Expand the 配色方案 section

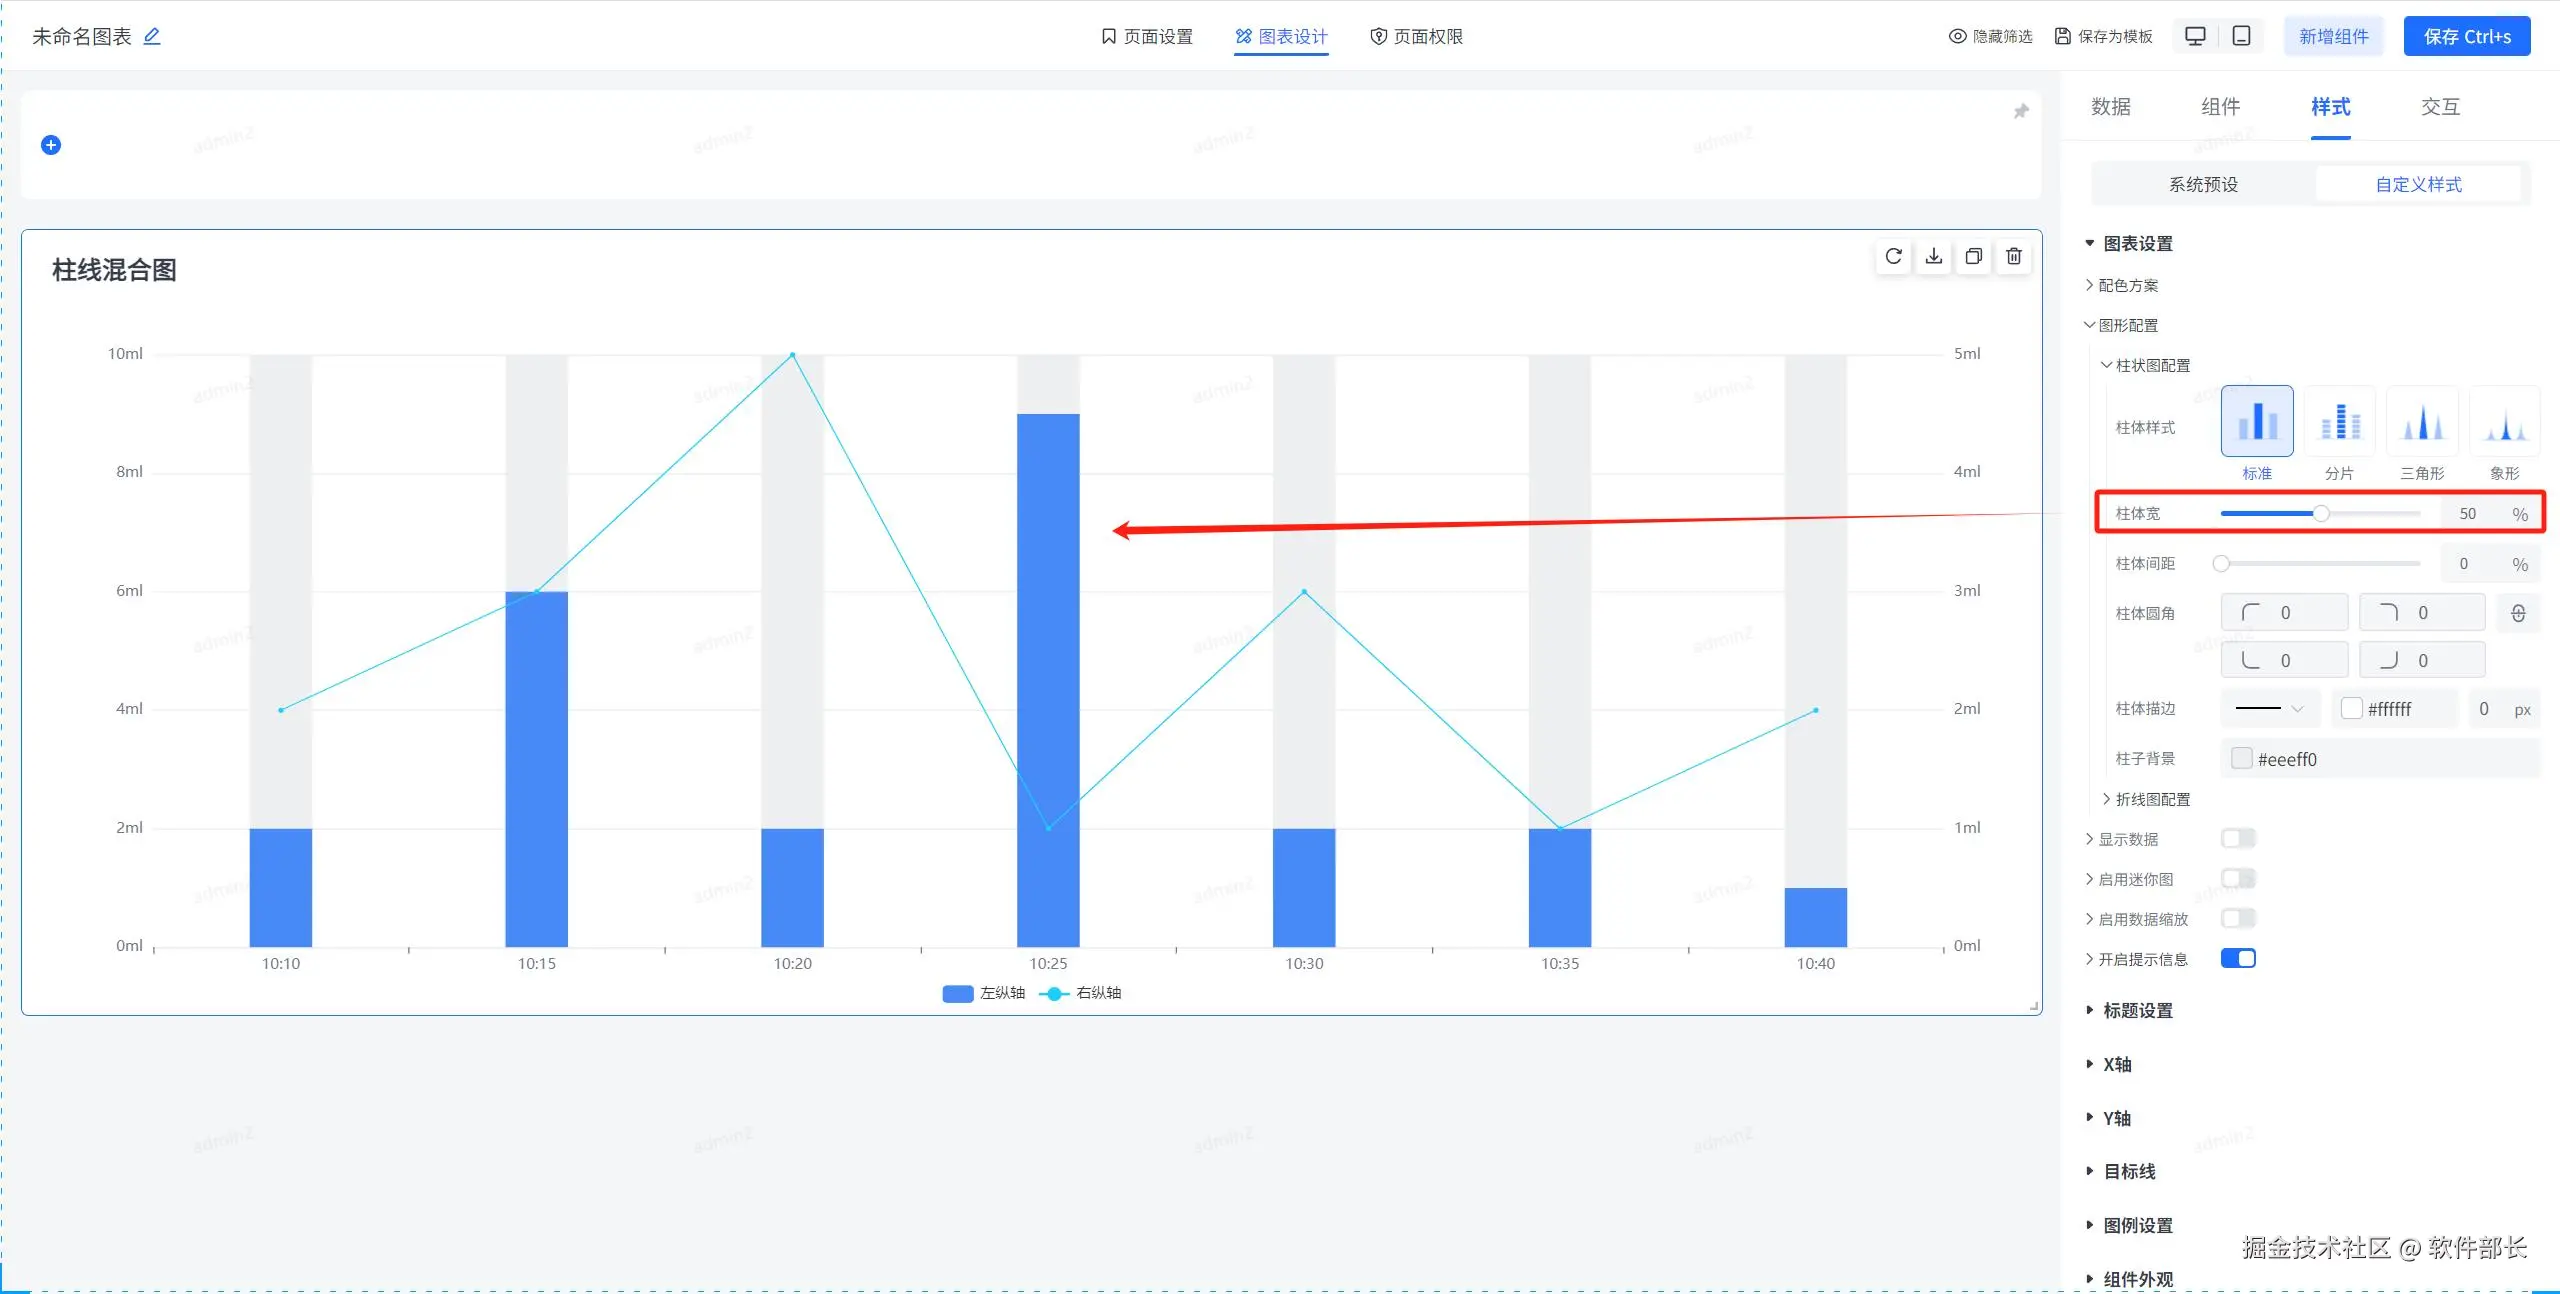2127,286
